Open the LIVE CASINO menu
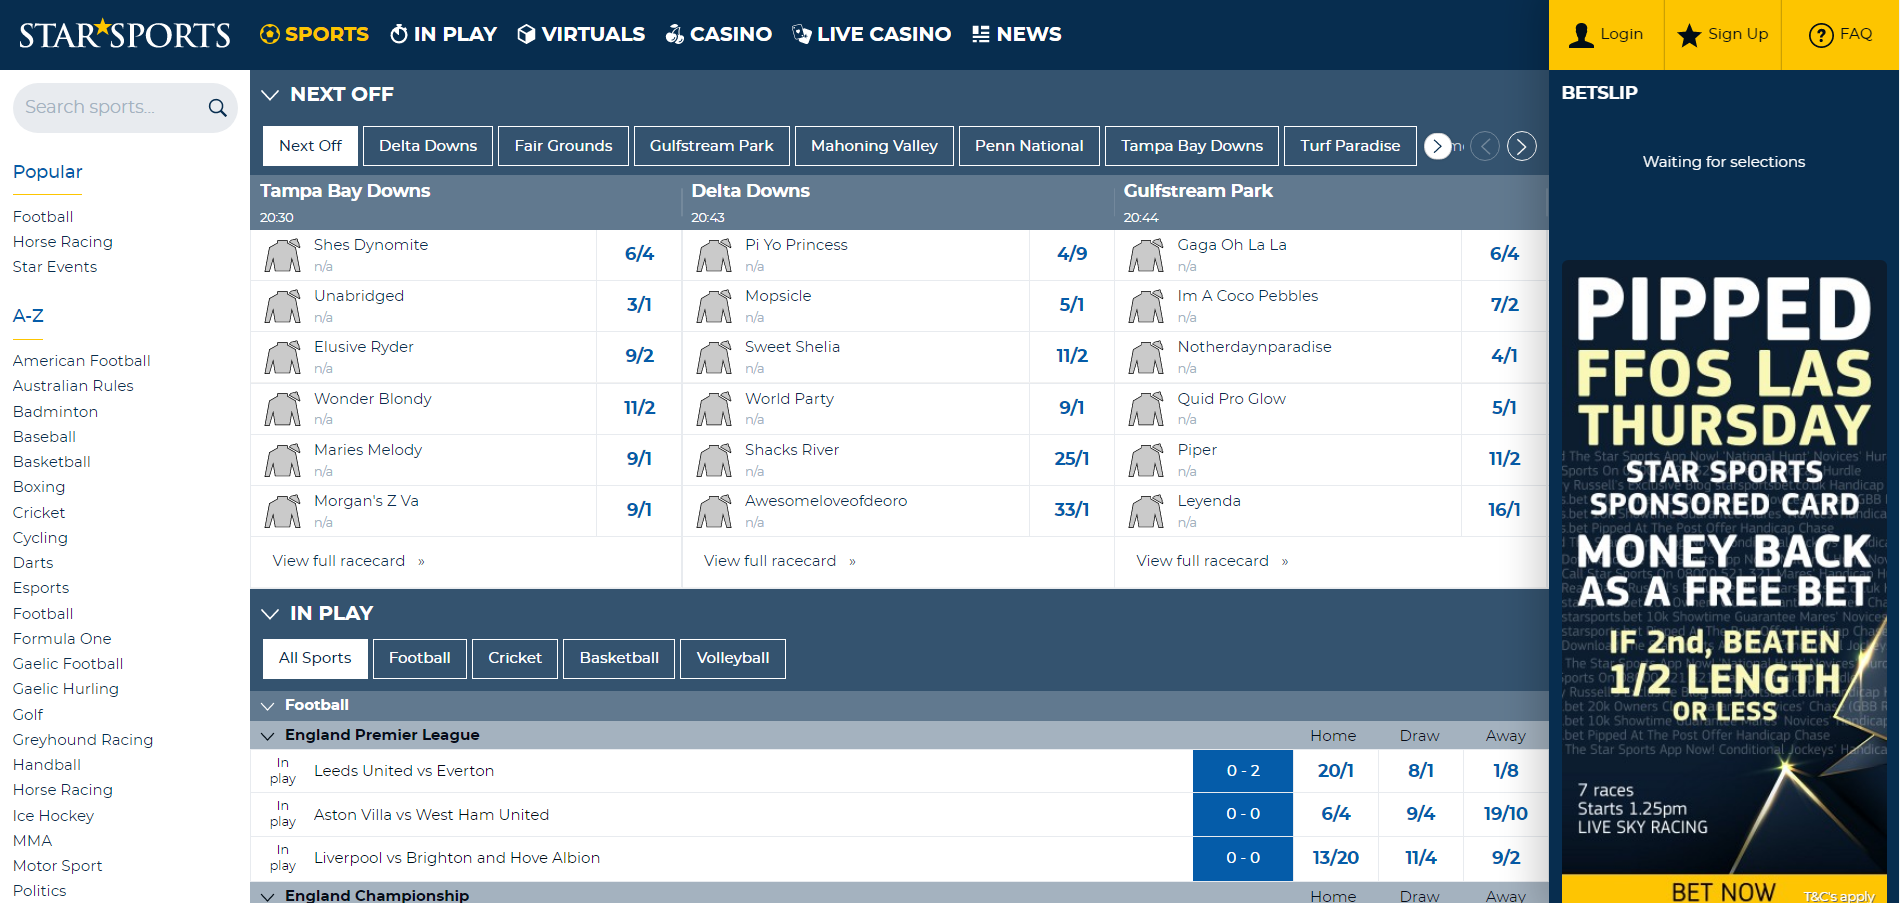Image resolution: width=1900 pixels, height=903 pixels. pyautogui.click(x=872, y=34)
